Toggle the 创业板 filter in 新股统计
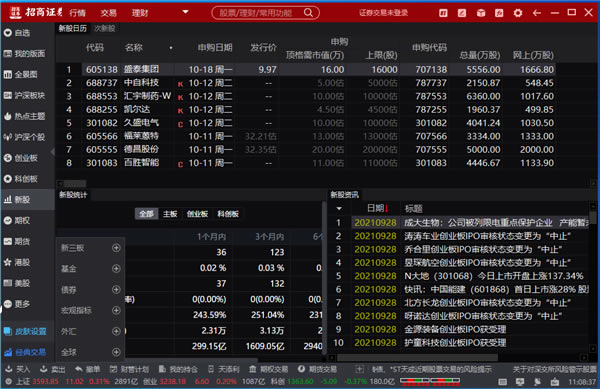This screenshot has width=600, height=389. click(x=197, y=214)
